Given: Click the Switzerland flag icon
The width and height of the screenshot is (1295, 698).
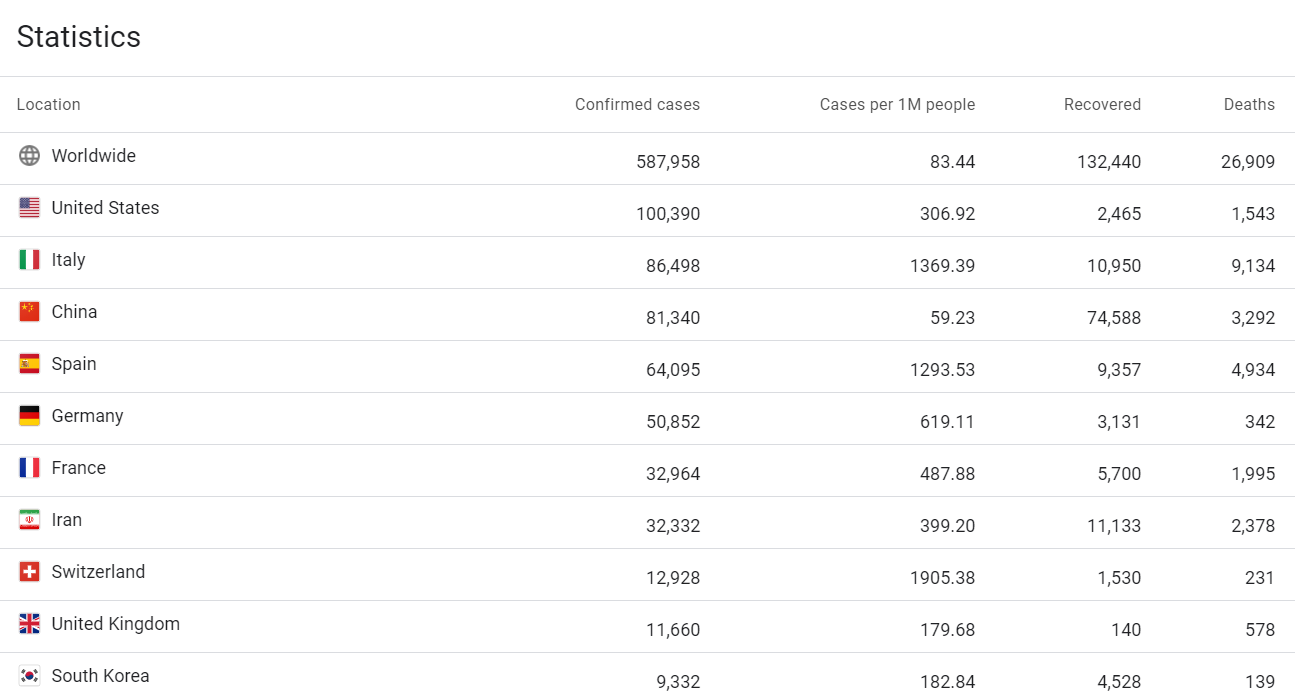Looking at the screenshot, I should (x=30, y=572).
